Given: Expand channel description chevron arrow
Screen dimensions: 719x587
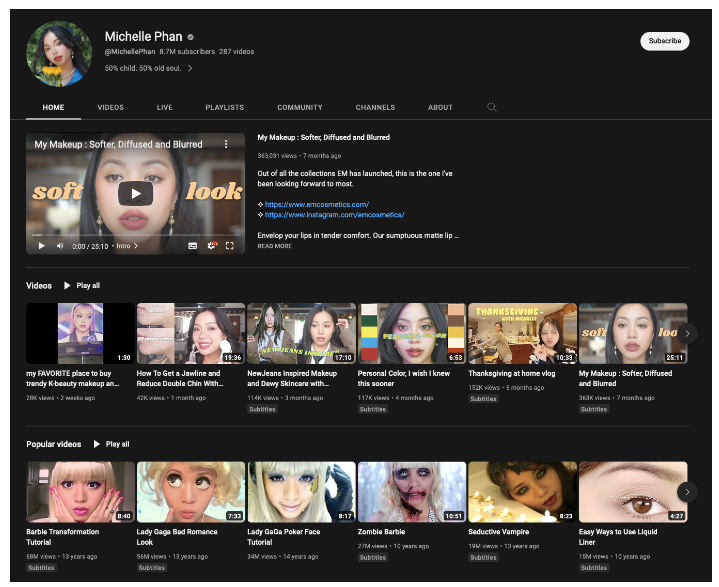Looking at the screenshot, I should [x=190, y=69].
